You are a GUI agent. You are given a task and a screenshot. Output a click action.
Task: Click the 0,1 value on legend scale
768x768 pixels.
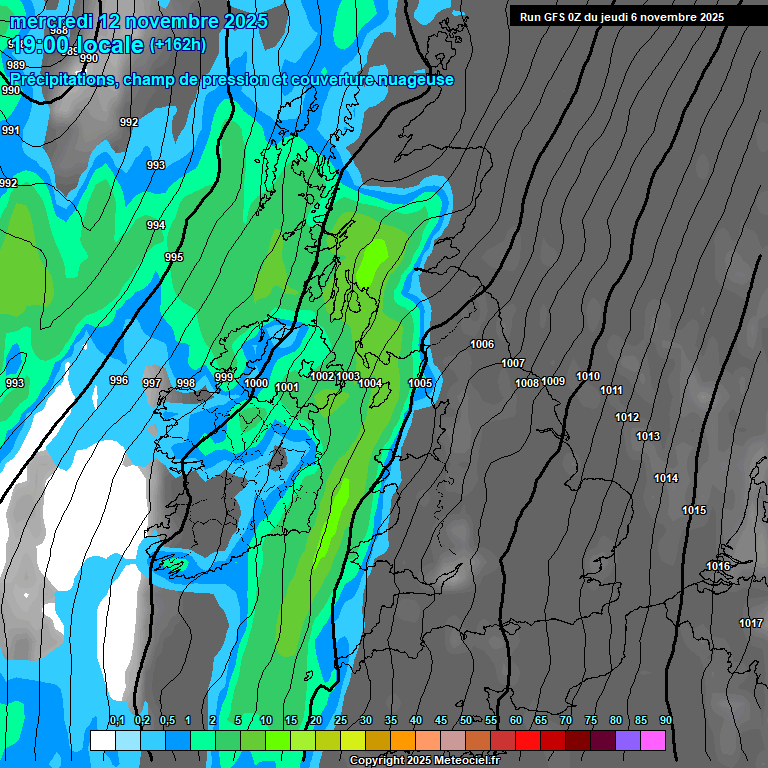click(116, 721)
